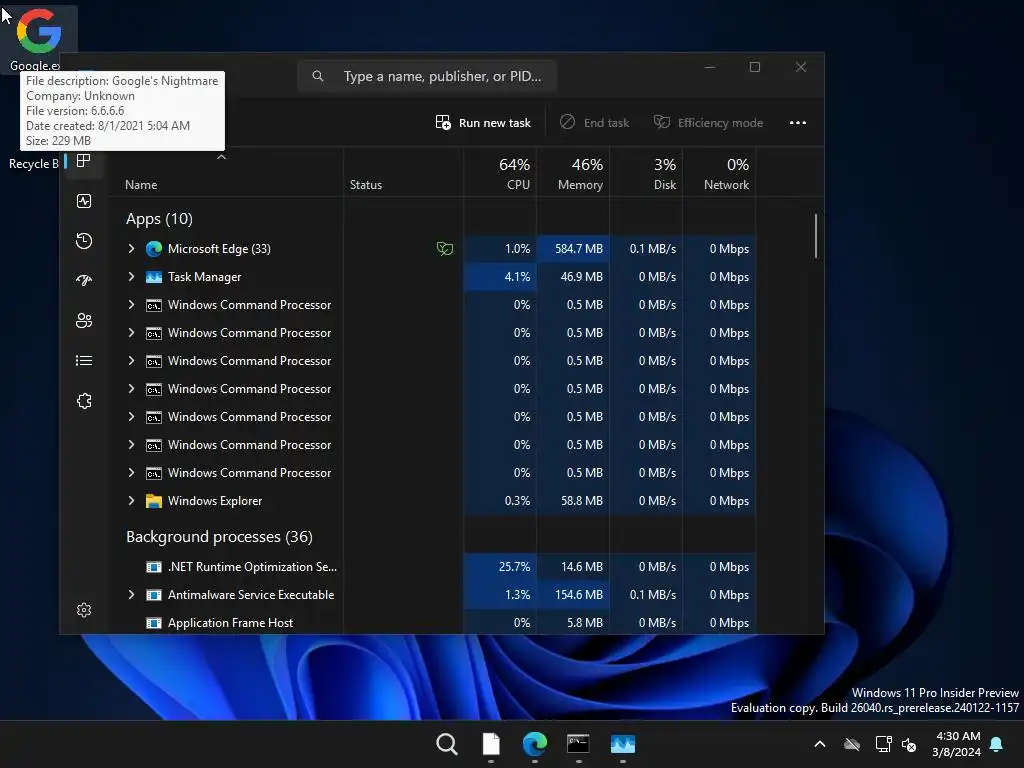
Task: Click the notification bell in system tray
Action: 997,744
